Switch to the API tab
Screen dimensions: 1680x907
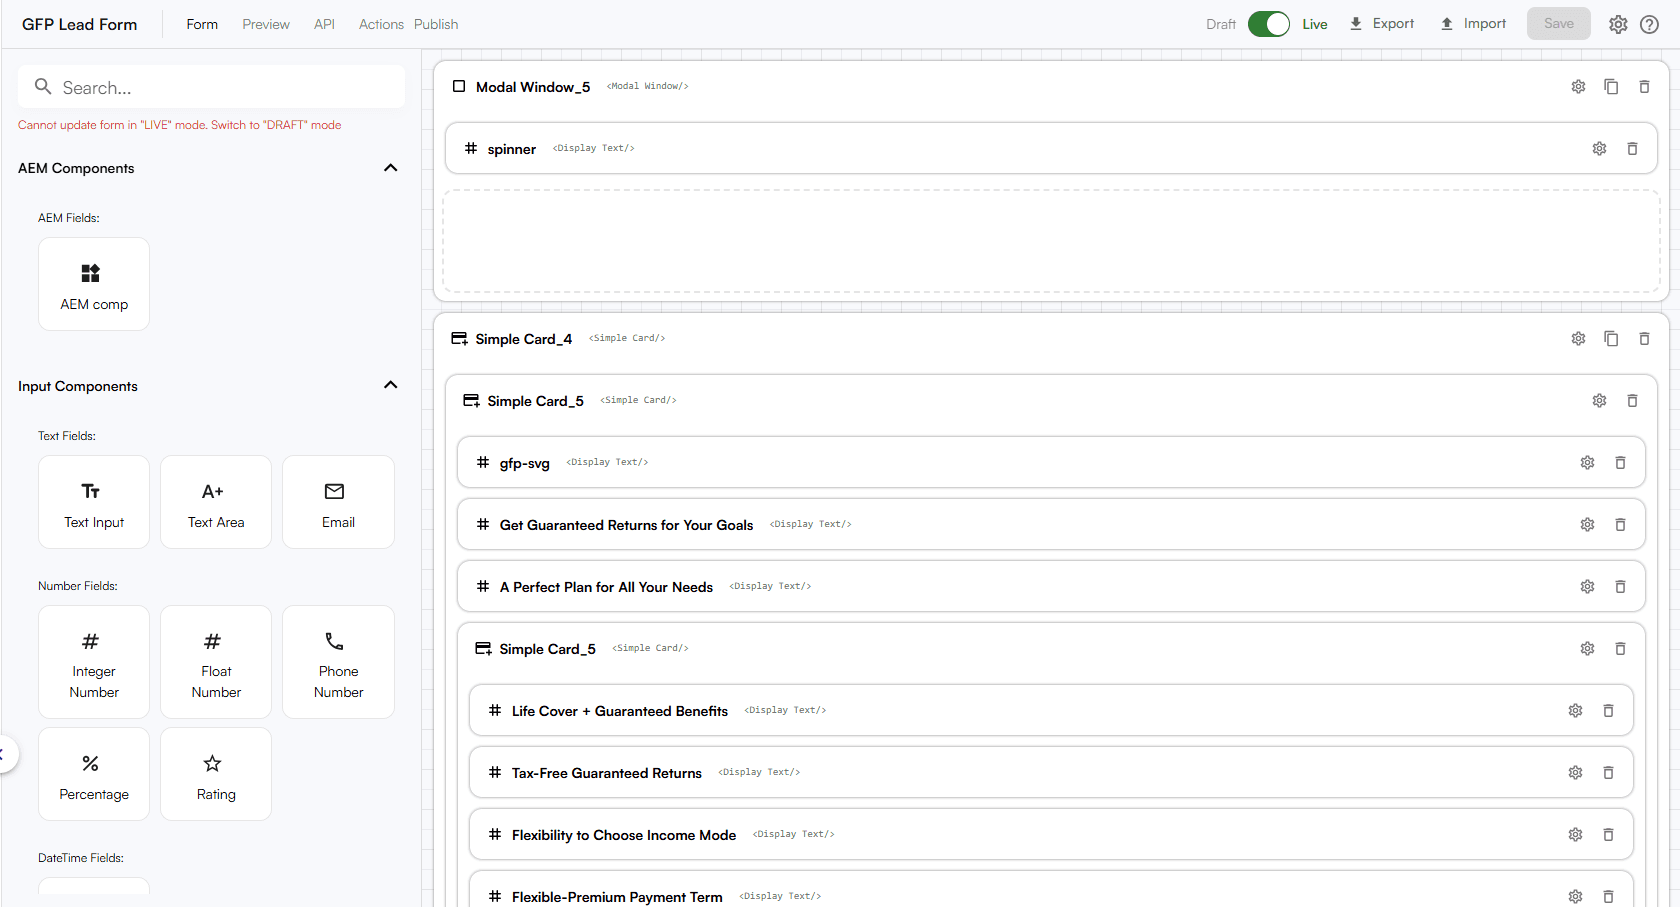click(x=324, y=24)
